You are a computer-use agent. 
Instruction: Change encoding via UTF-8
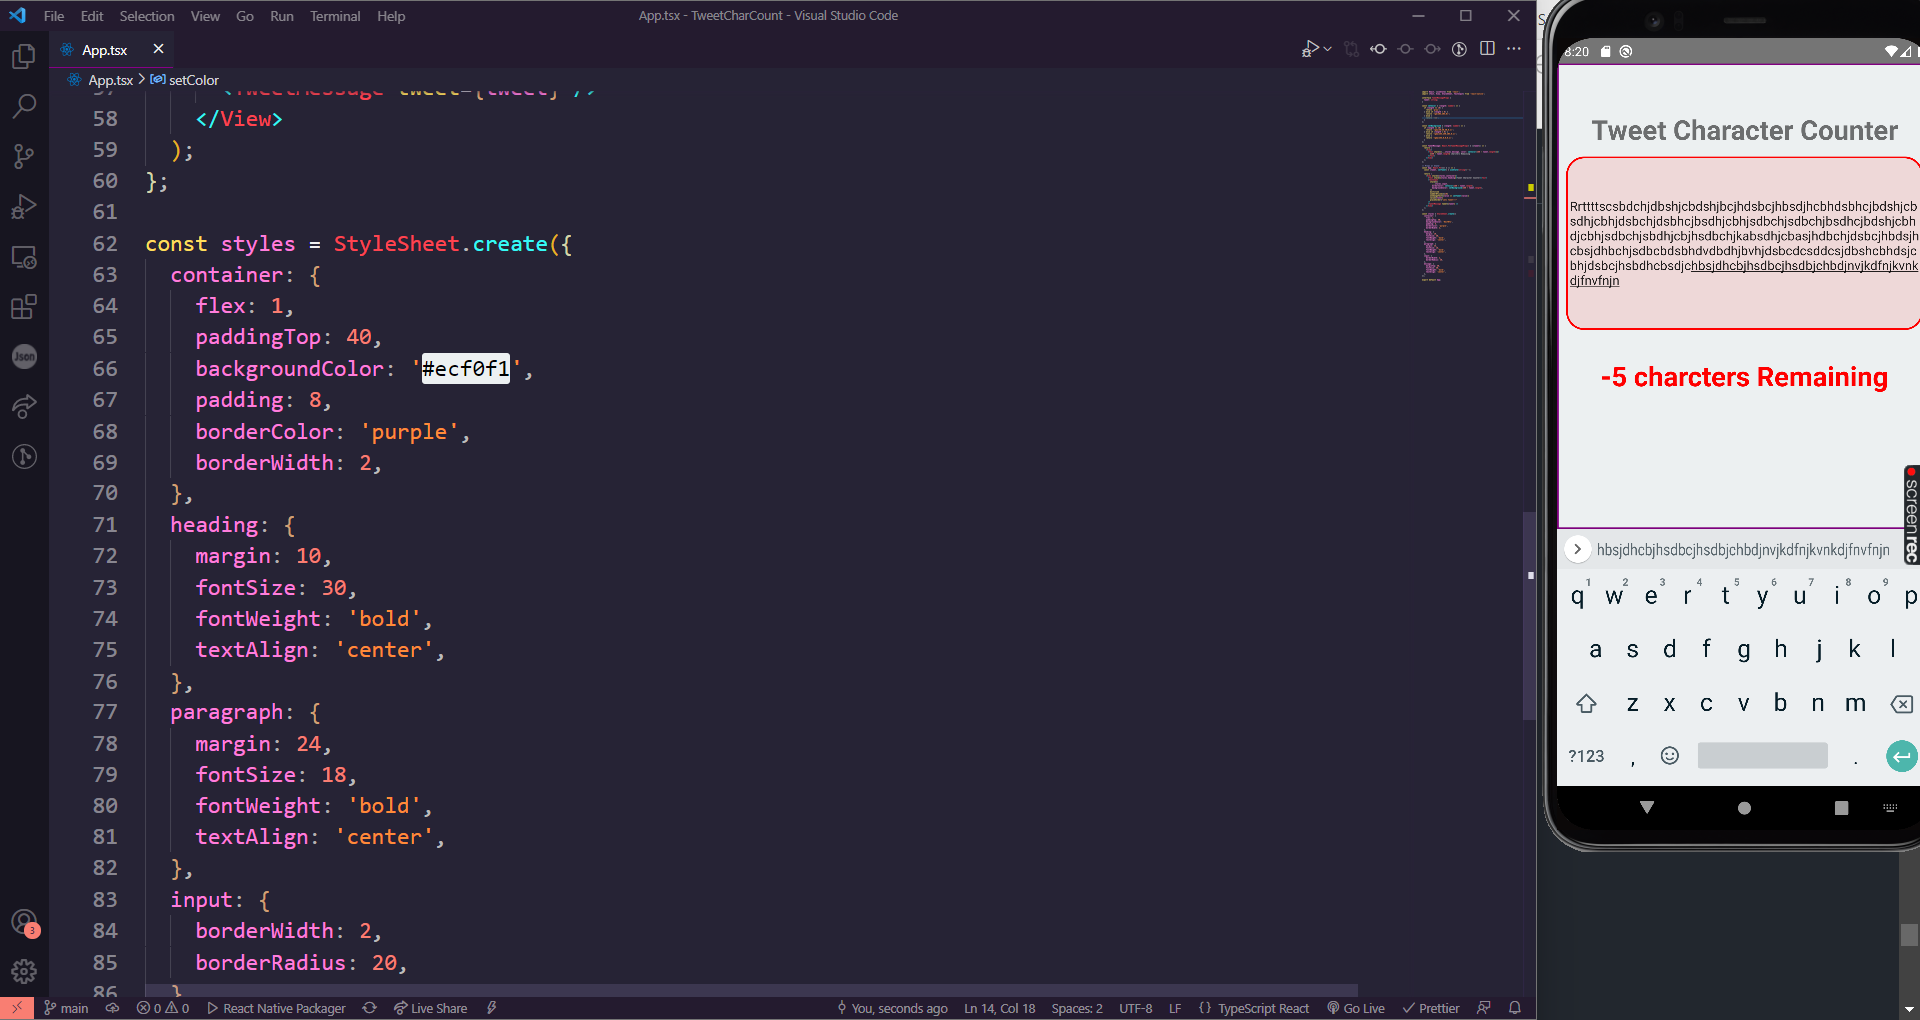click(x=1136, y=1008)
